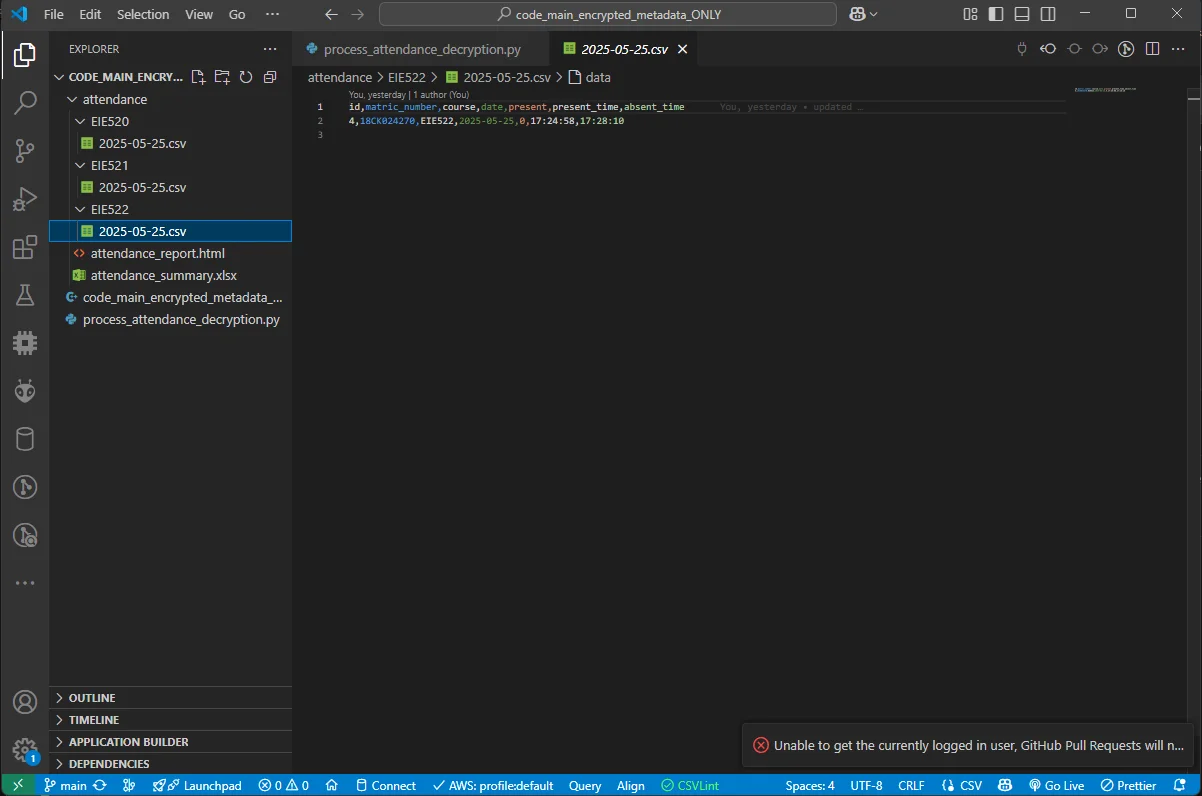Click Go Live in status bar
The image size is (1202, 796).
pos(1057,785)
